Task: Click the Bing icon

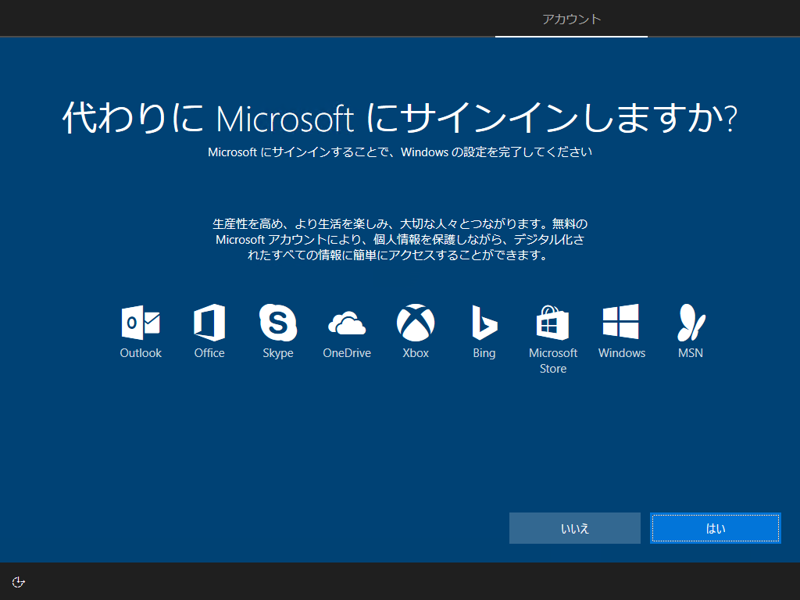Action: [484, 322]
